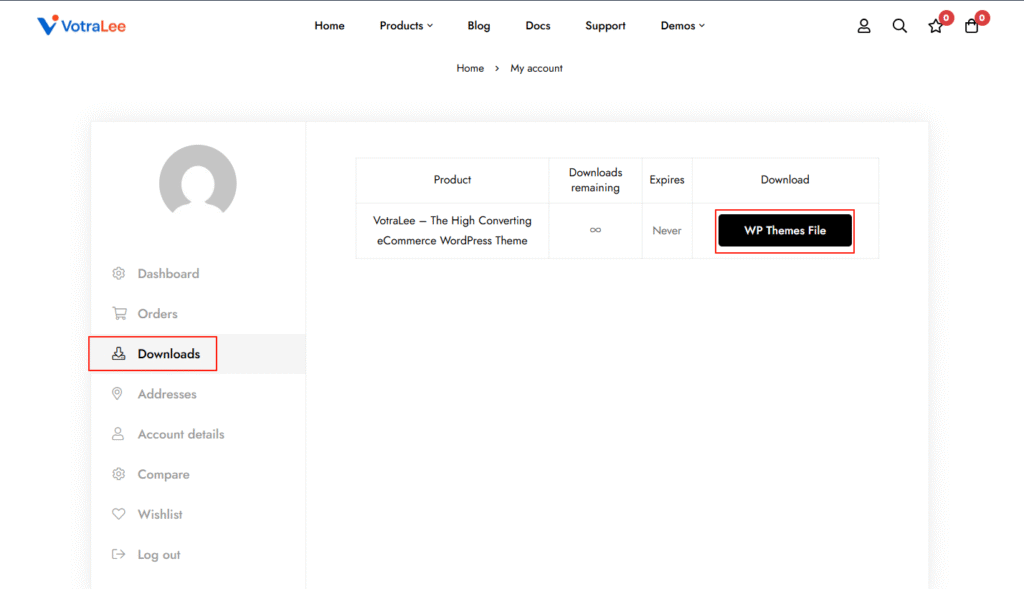Click the Compare gear icon in sidebar

click(x=118, y=474)
